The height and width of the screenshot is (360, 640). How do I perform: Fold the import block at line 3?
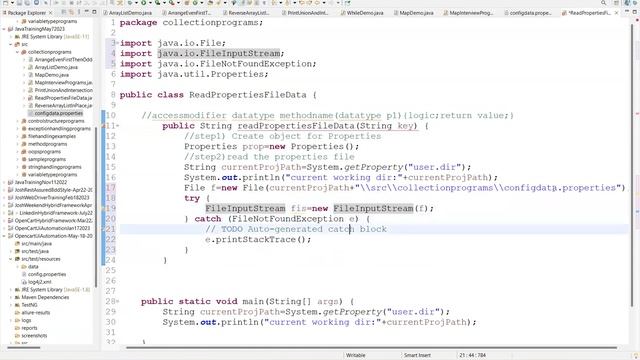118,43
